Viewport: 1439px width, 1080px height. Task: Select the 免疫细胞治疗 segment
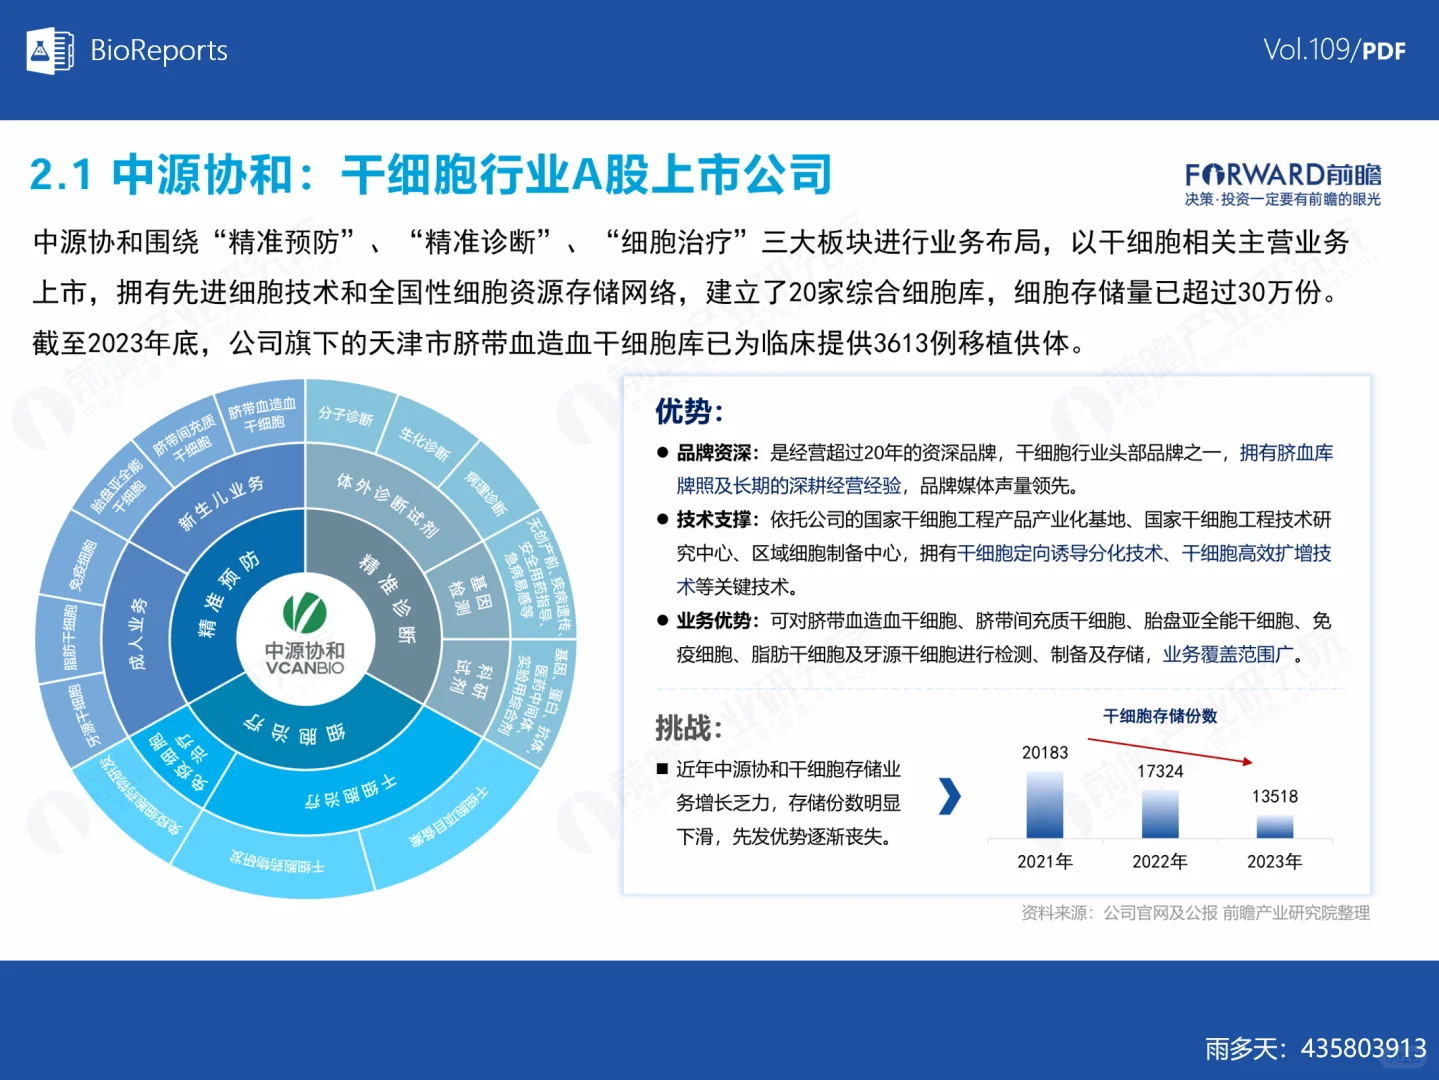tap(182, 760)
